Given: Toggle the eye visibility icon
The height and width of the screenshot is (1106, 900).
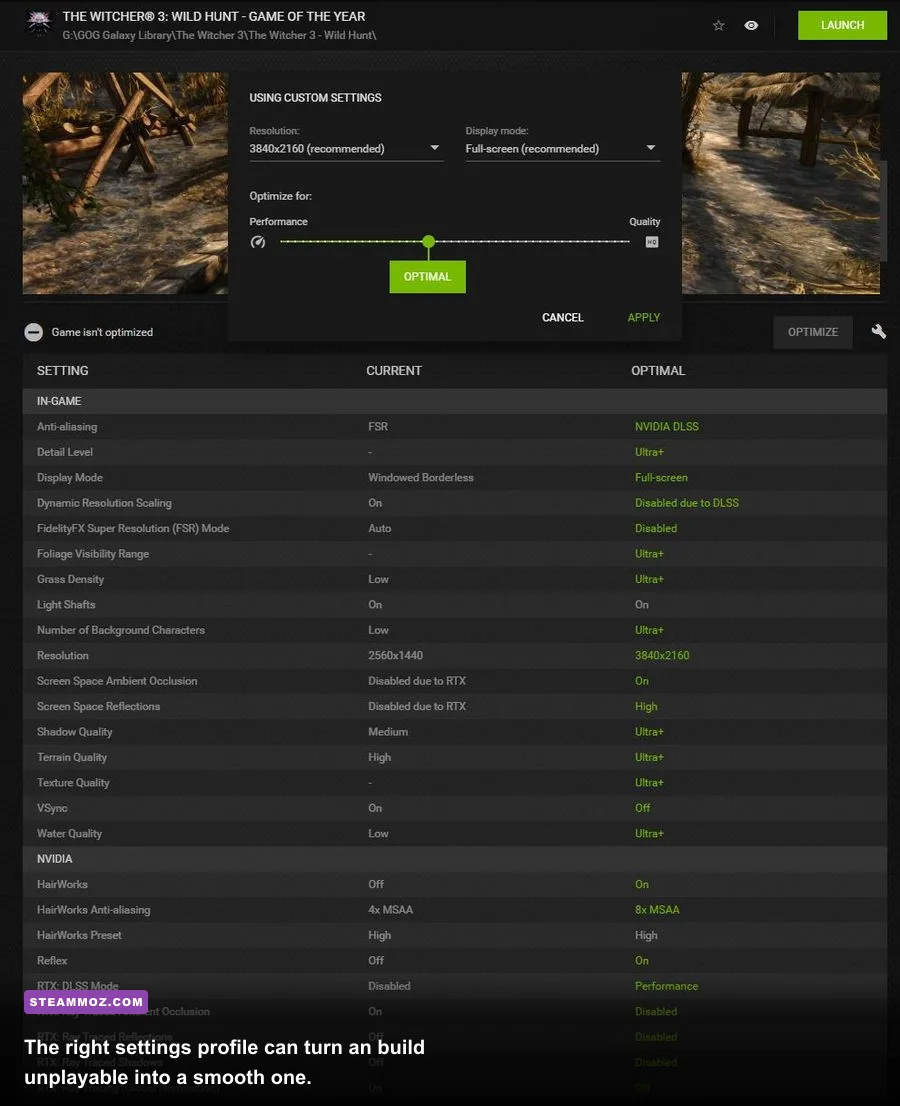Looking at the screenshot, I should (751, 25).
